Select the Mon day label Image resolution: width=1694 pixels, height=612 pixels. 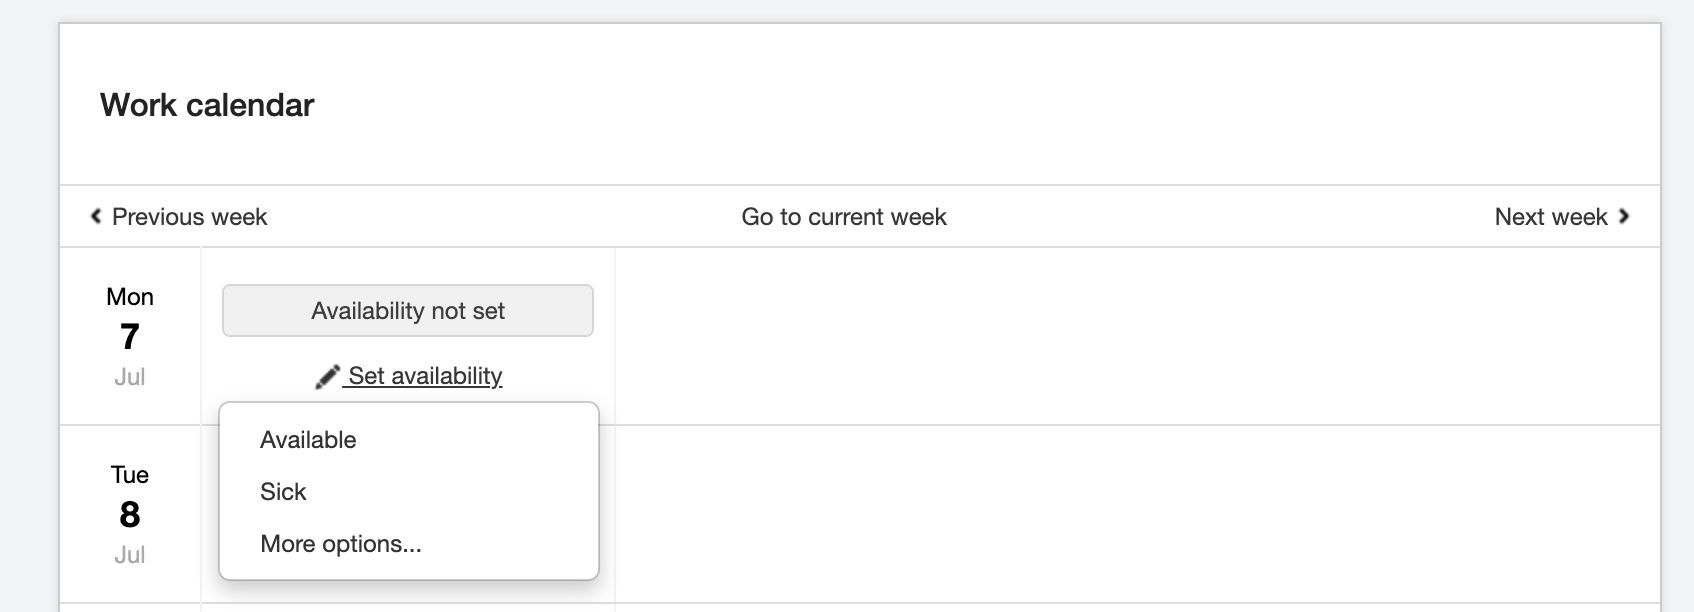click(130, 297)
